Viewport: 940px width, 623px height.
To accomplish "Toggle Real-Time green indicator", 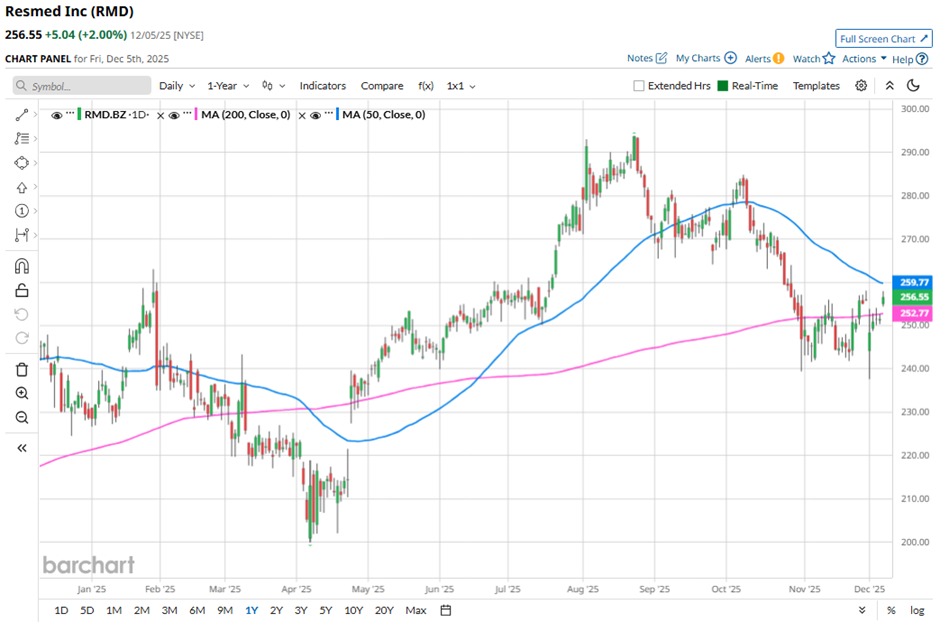I will (723, 86).
